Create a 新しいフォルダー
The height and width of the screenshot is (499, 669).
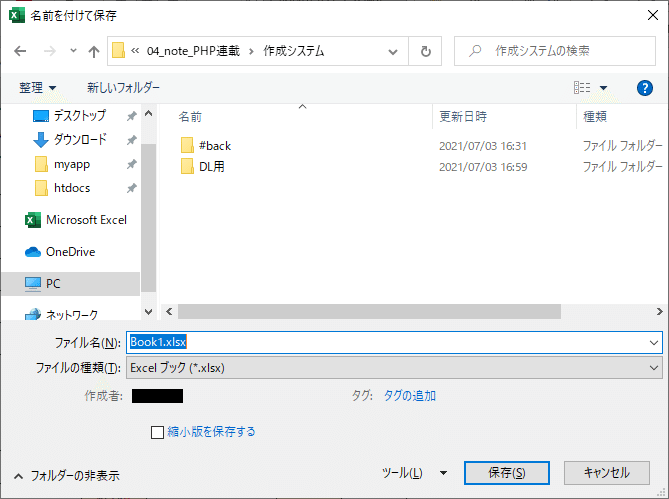pyautogui.click(x=123, y=87)
